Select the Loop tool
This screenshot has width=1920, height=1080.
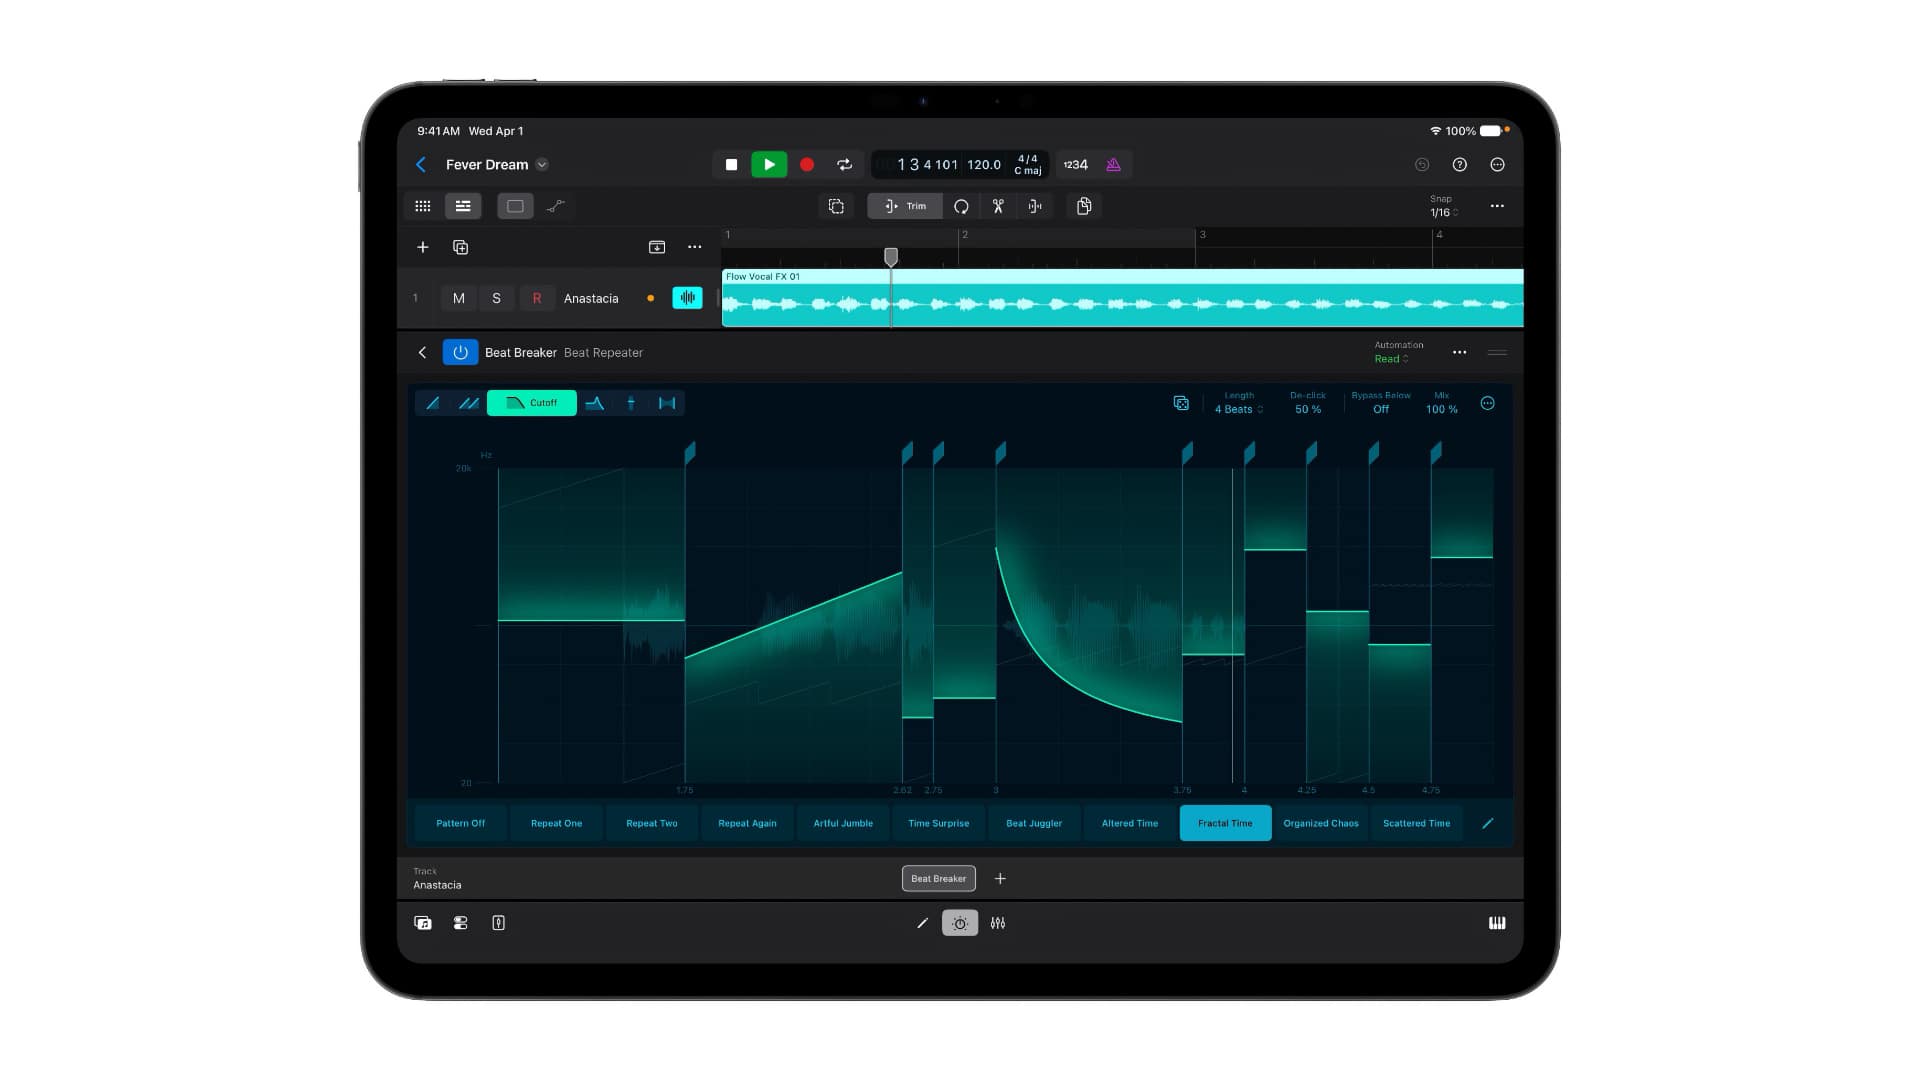(x=961, y=206)
